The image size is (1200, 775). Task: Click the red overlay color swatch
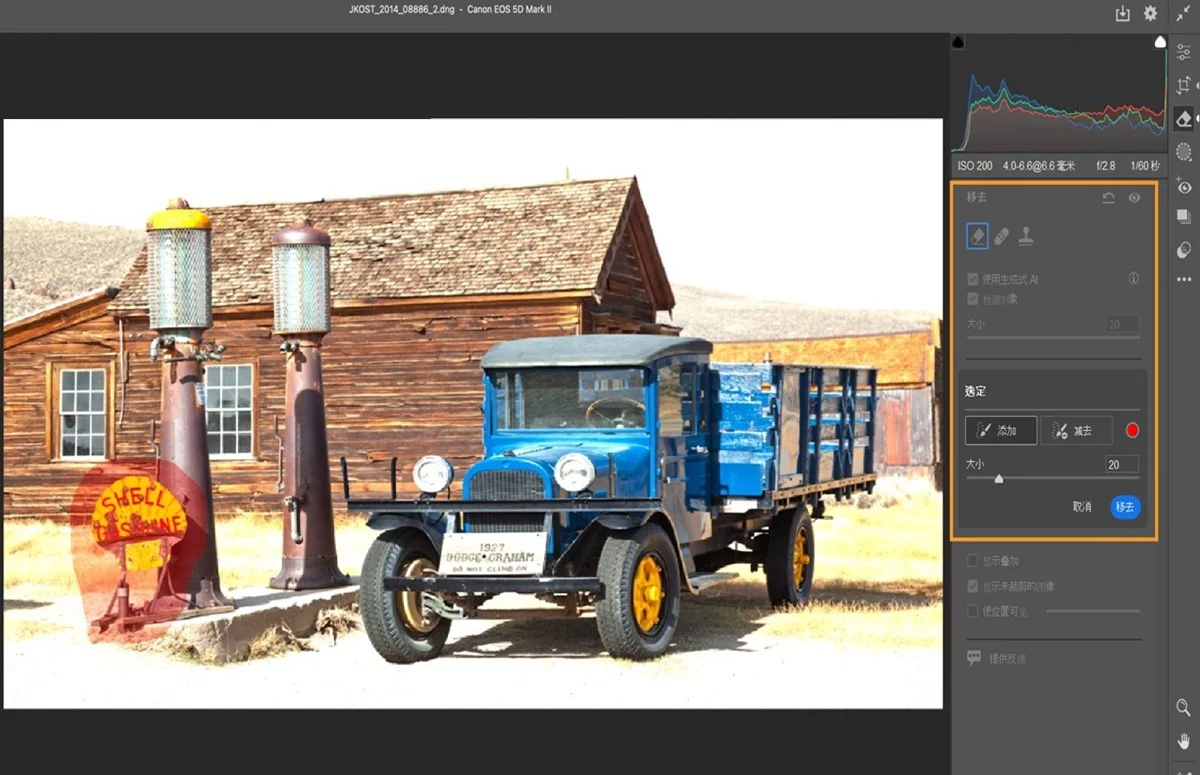(1131, 430)
